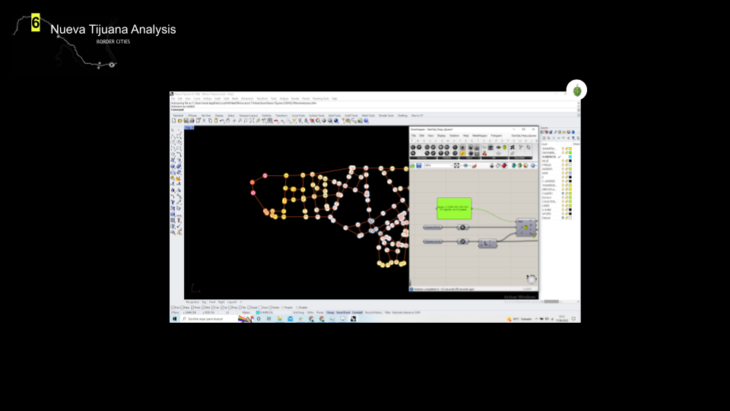Screen dimensions: 730x411
Task: Click the Windows Start button on taskbar
Action: (174, 319)
